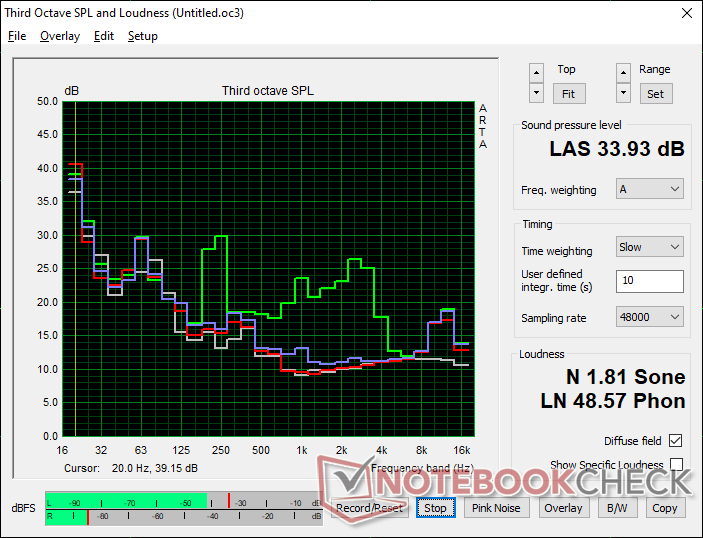This screenshot has width=703, height=538.
Task: Open the Time weighting dropdown
Action: tap(650, 247)
